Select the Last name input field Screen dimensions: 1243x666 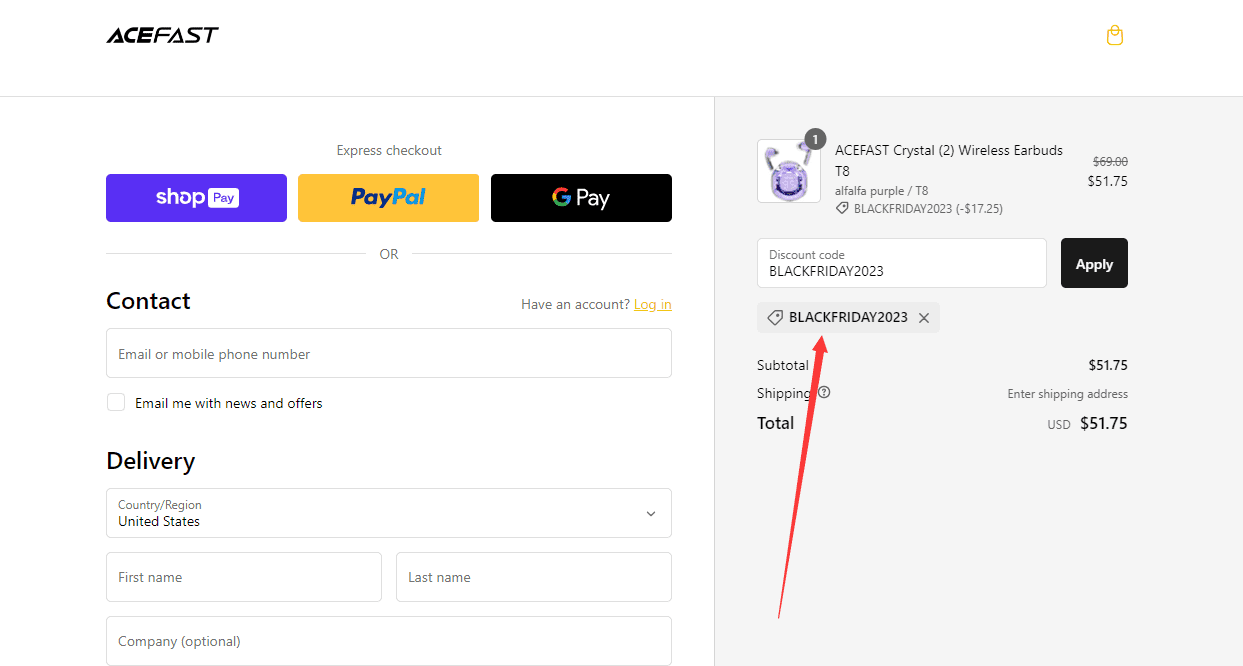(533, 577)
